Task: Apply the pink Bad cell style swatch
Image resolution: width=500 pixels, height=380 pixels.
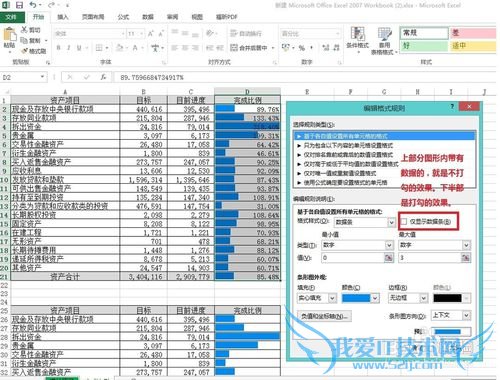Action: tap(473, 33)
